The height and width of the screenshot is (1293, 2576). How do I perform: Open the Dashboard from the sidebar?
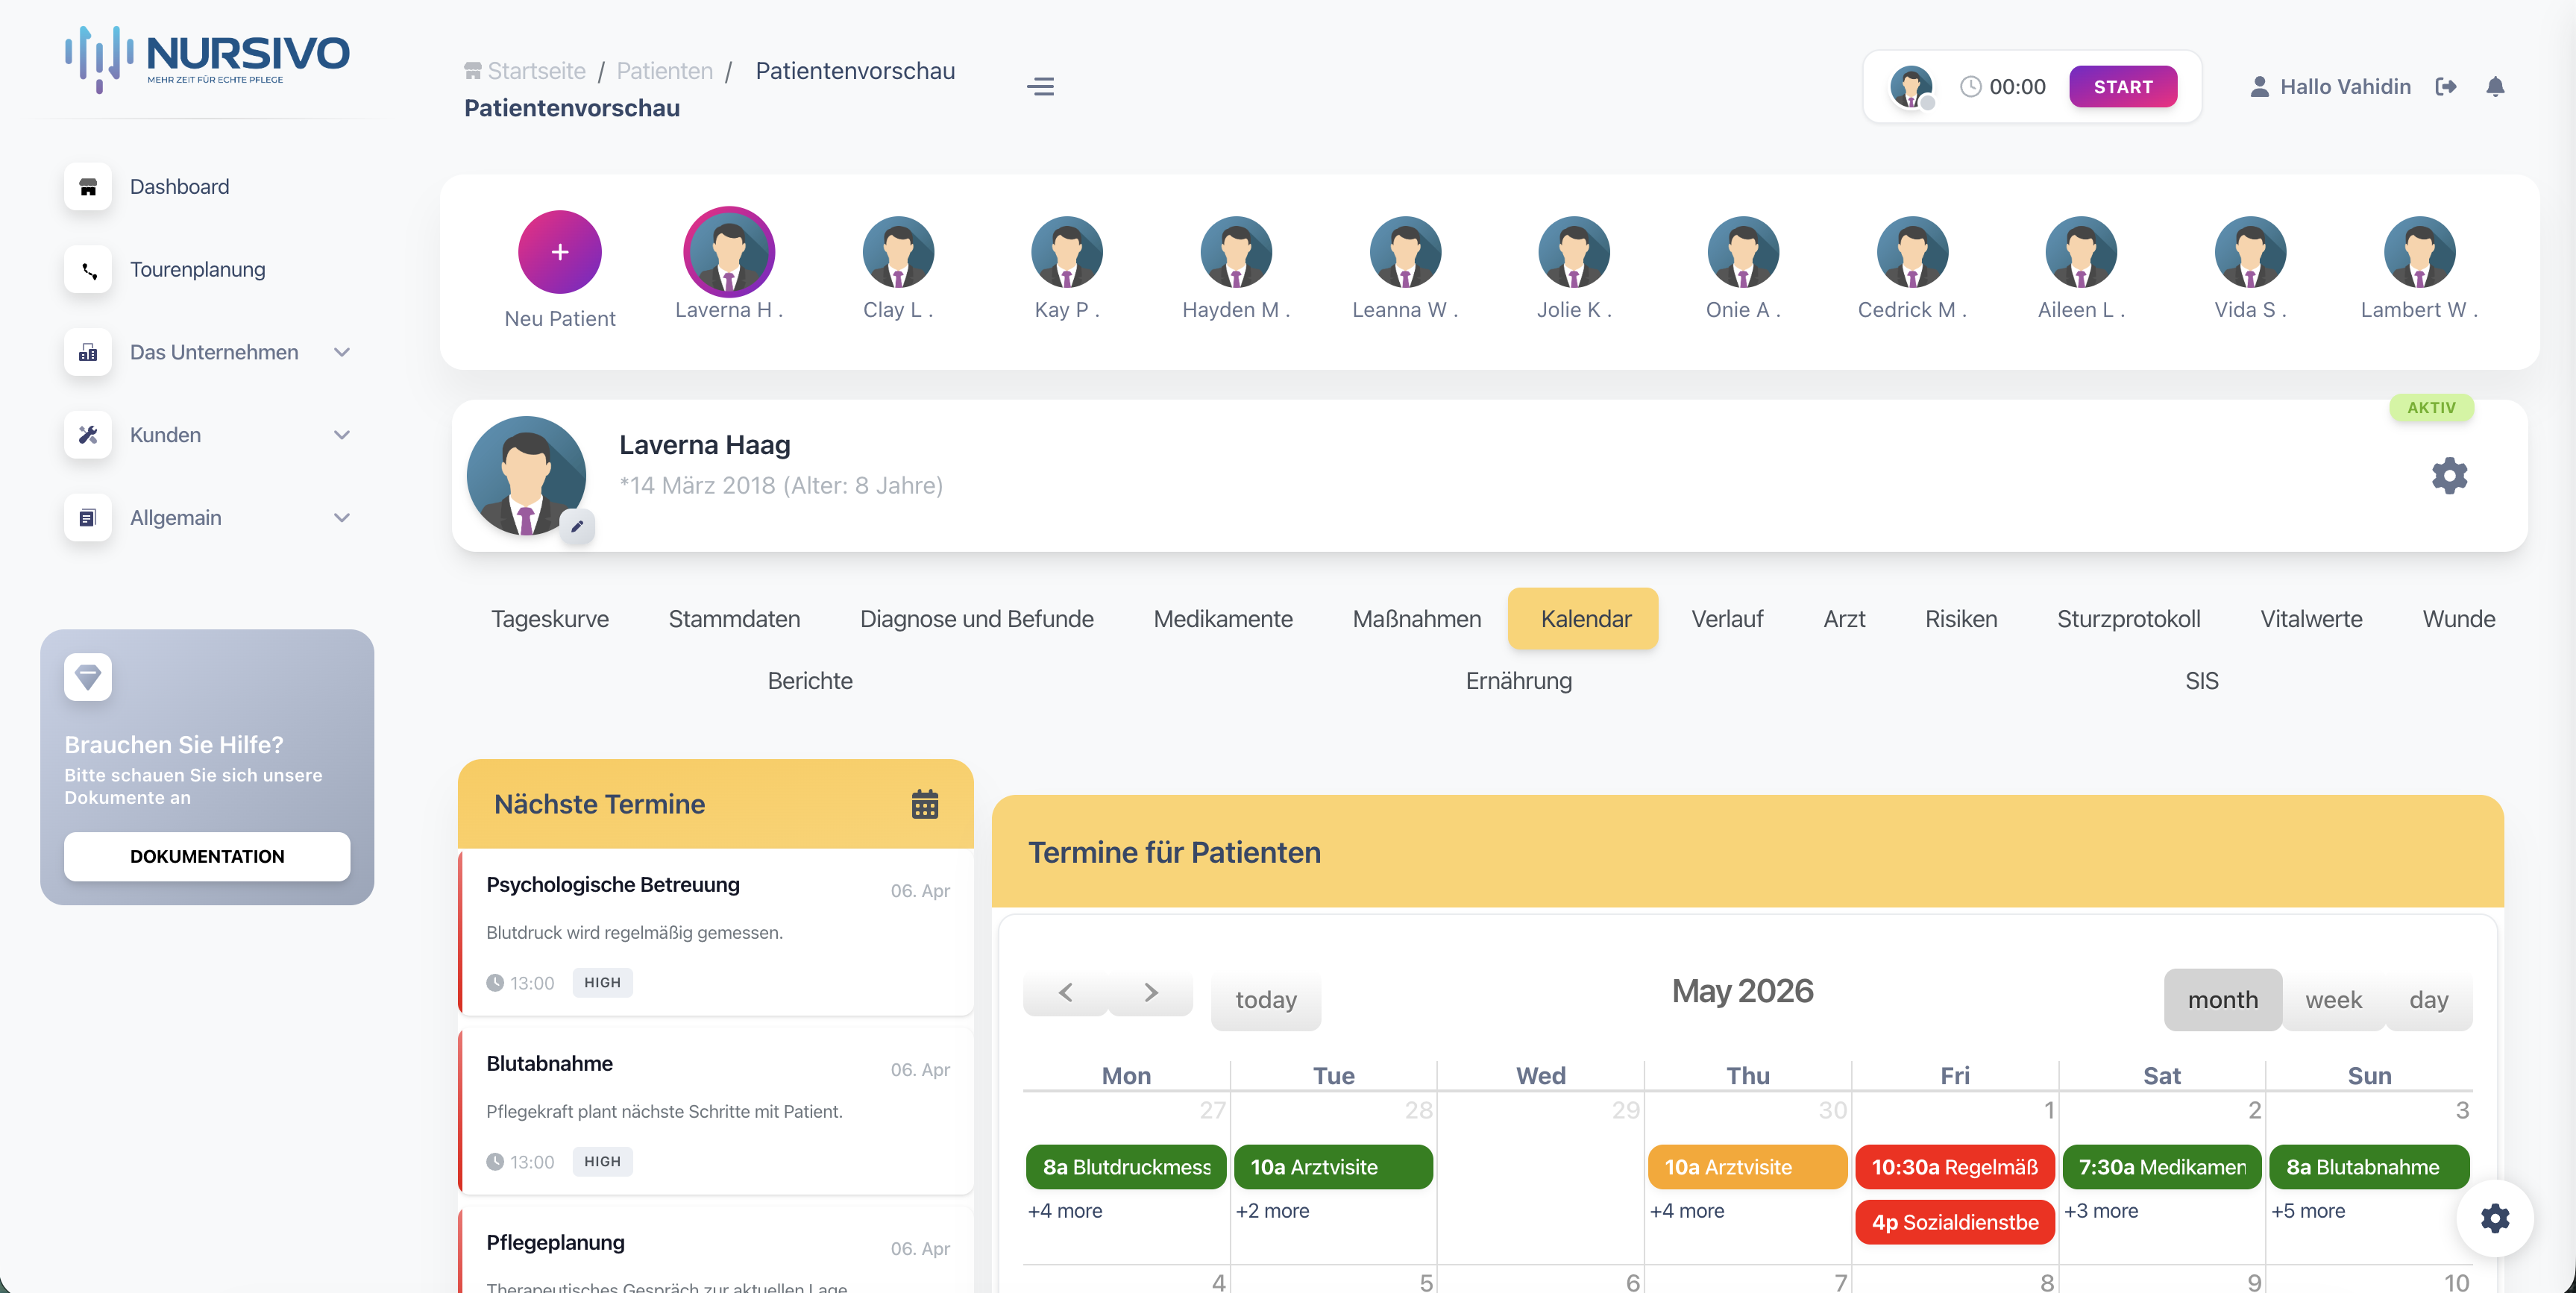[x=180, y=187]
